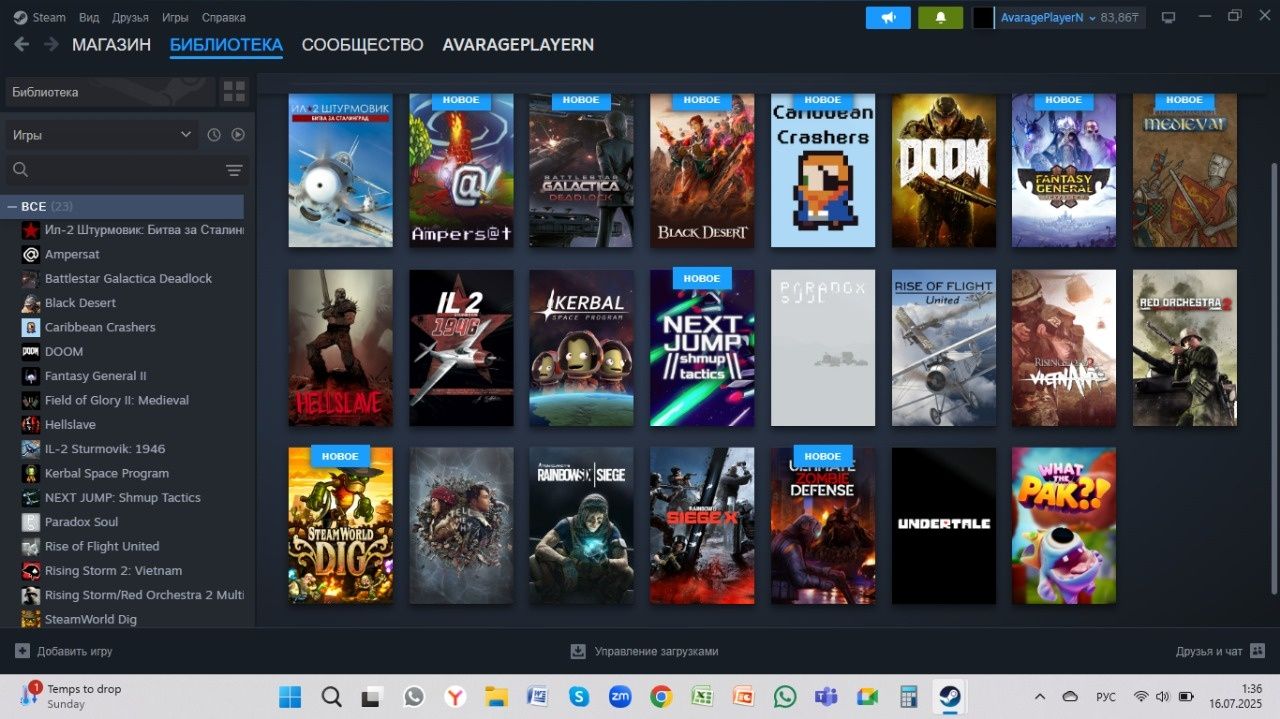Open the Справка menu
Viewport: 1280px width, 719px height.
click(223, 17)
